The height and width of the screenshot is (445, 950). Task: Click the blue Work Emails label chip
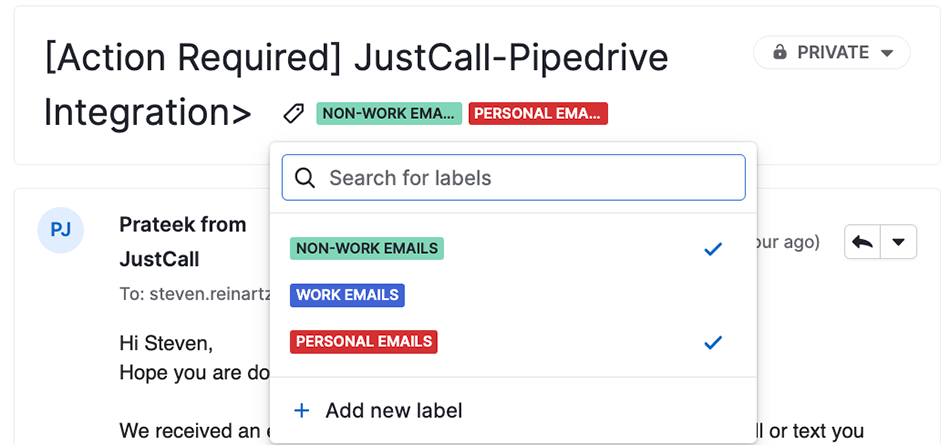347,295
